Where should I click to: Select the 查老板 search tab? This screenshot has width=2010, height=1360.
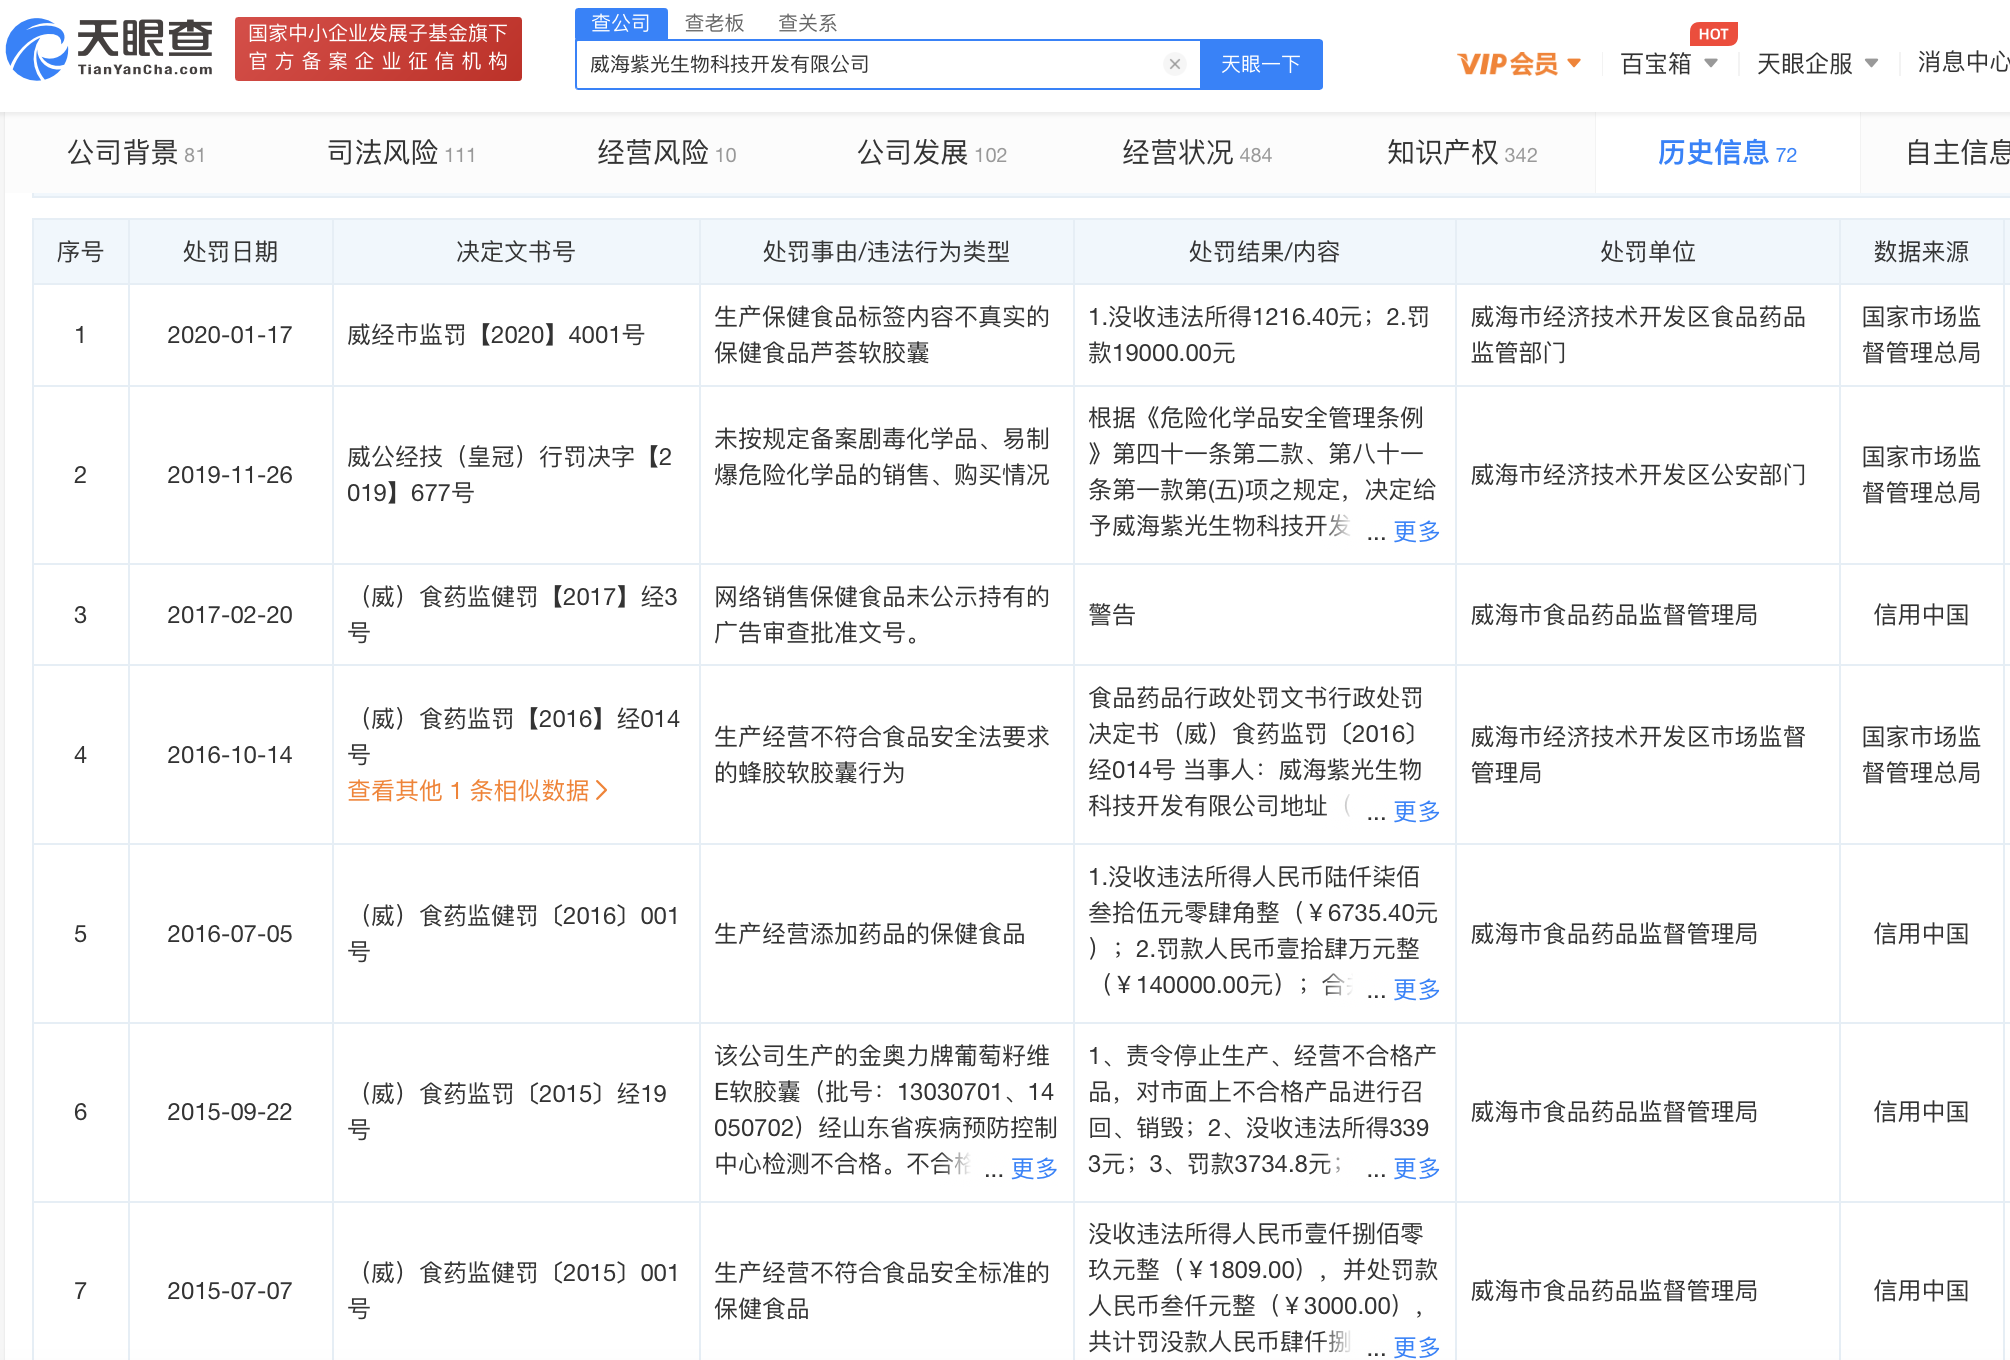point(714,22)
